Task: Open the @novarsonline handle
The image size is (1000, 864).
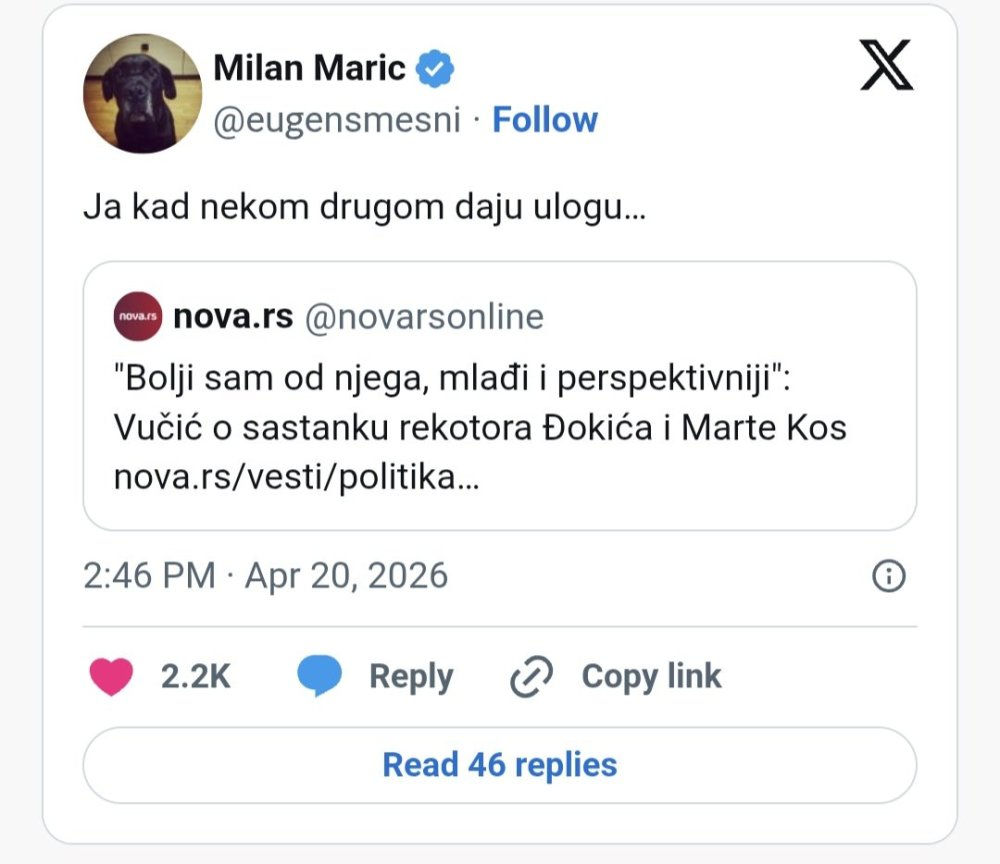Action: point(424,317)
